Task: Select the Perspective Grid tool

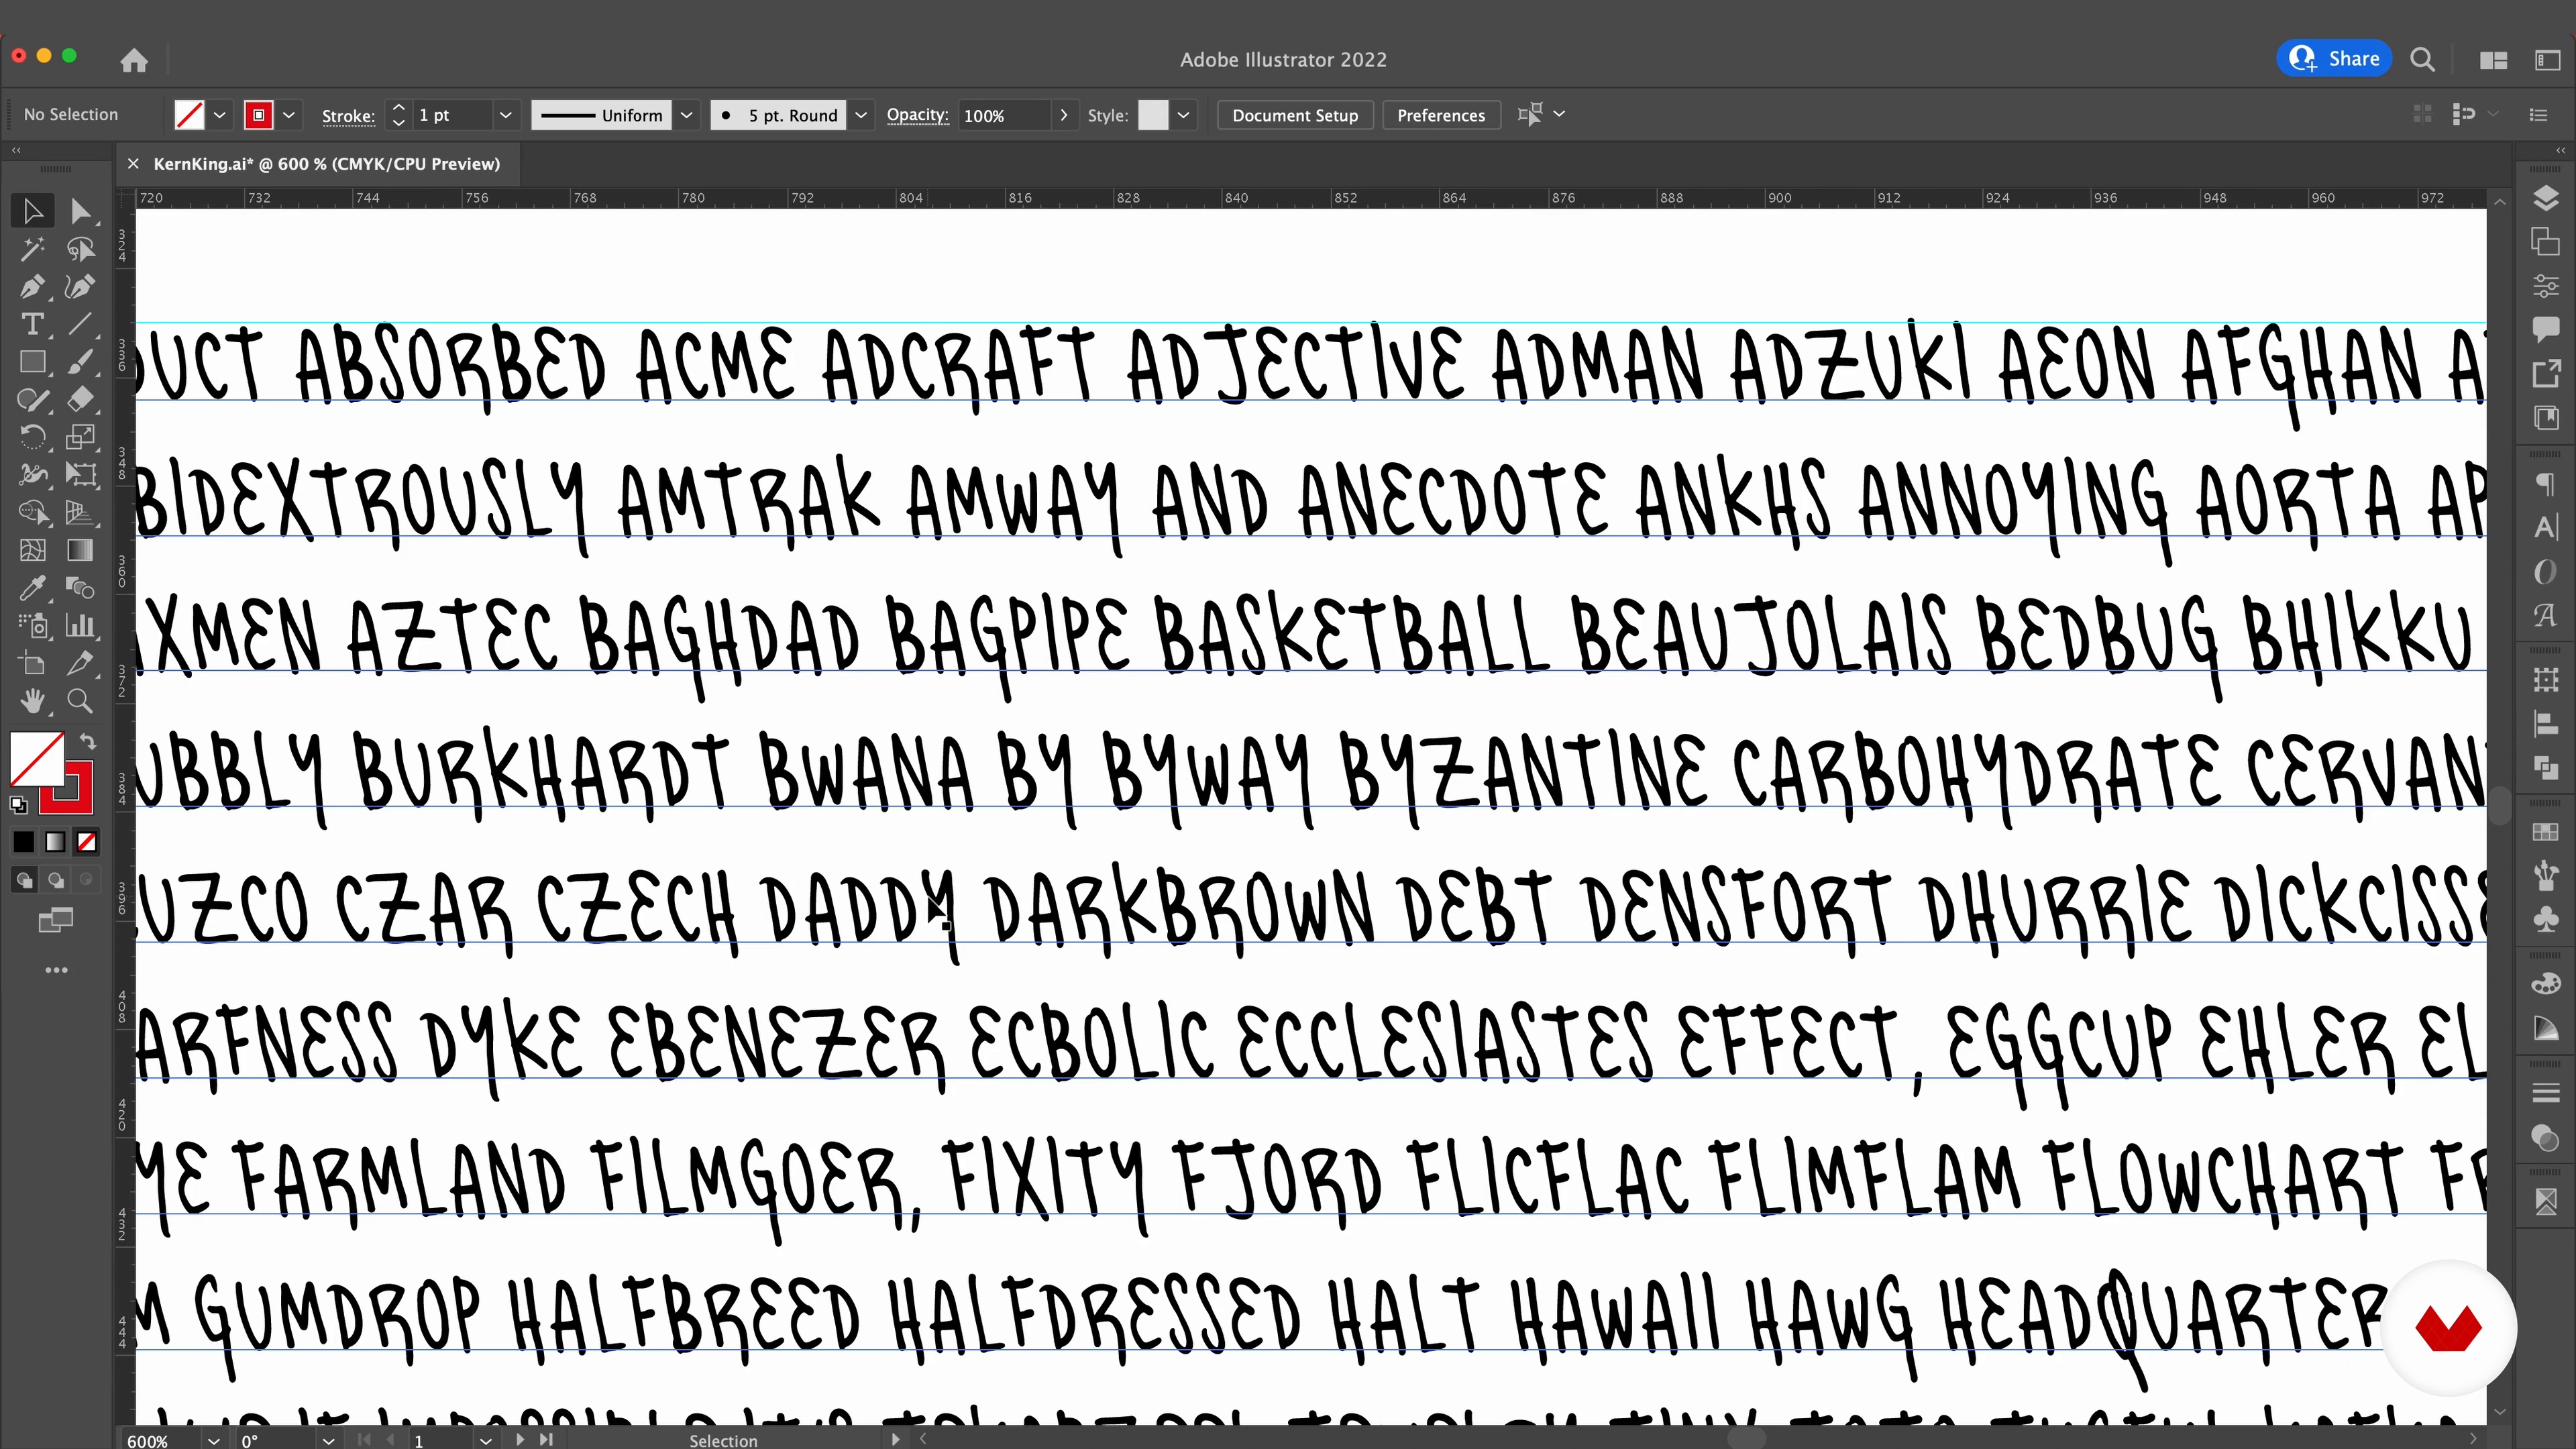Action: 81,512
